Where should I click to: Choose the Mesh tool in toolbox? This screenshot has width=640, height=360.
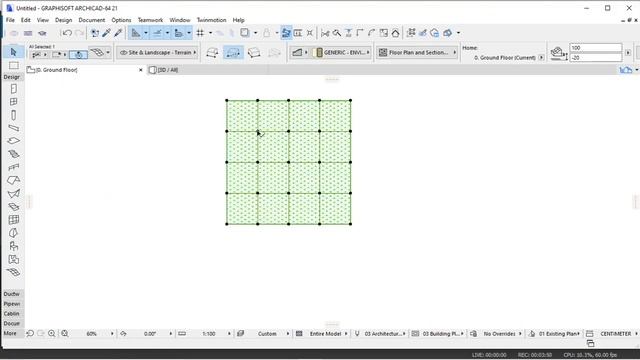(x=13, y=272)
